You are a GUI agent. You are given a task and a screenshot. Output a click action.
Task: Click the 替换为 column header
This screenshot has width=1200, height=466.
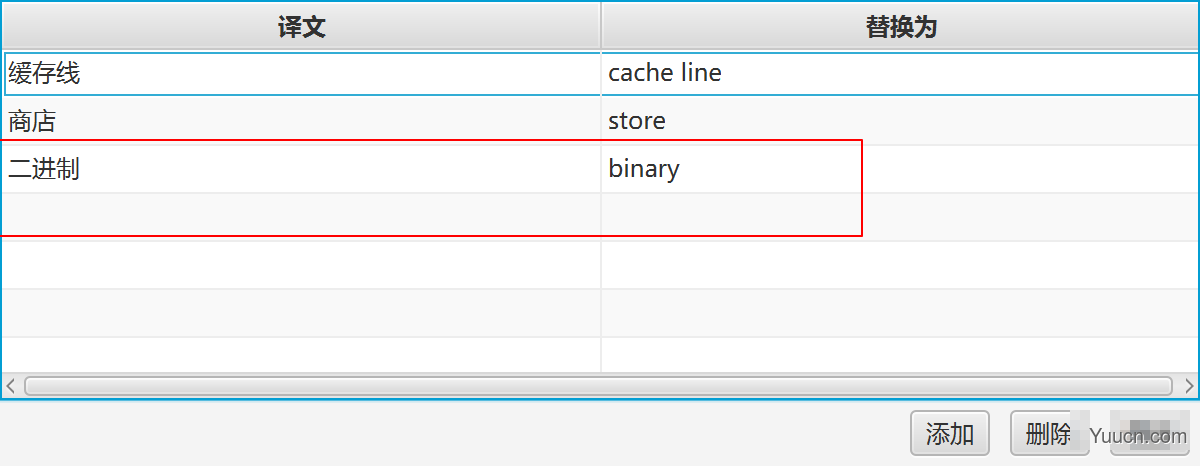click(x=900, y=27)
